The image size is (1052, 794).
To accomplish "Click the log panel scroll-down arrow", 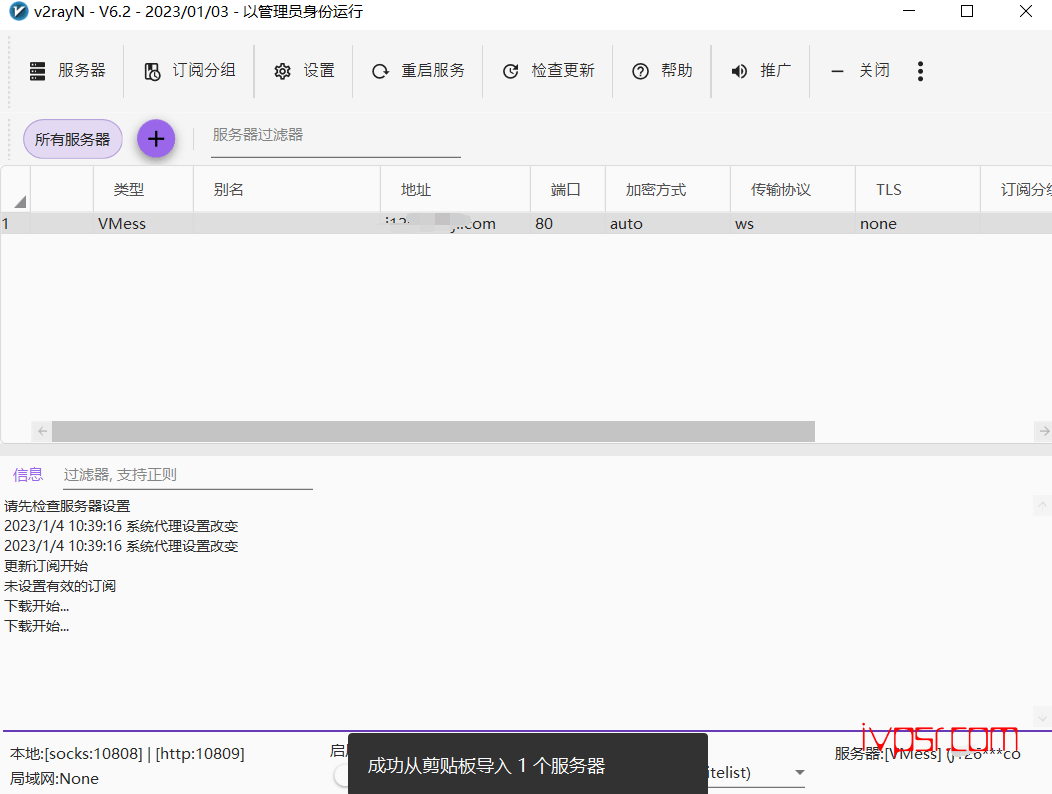I will (1042, 715).
